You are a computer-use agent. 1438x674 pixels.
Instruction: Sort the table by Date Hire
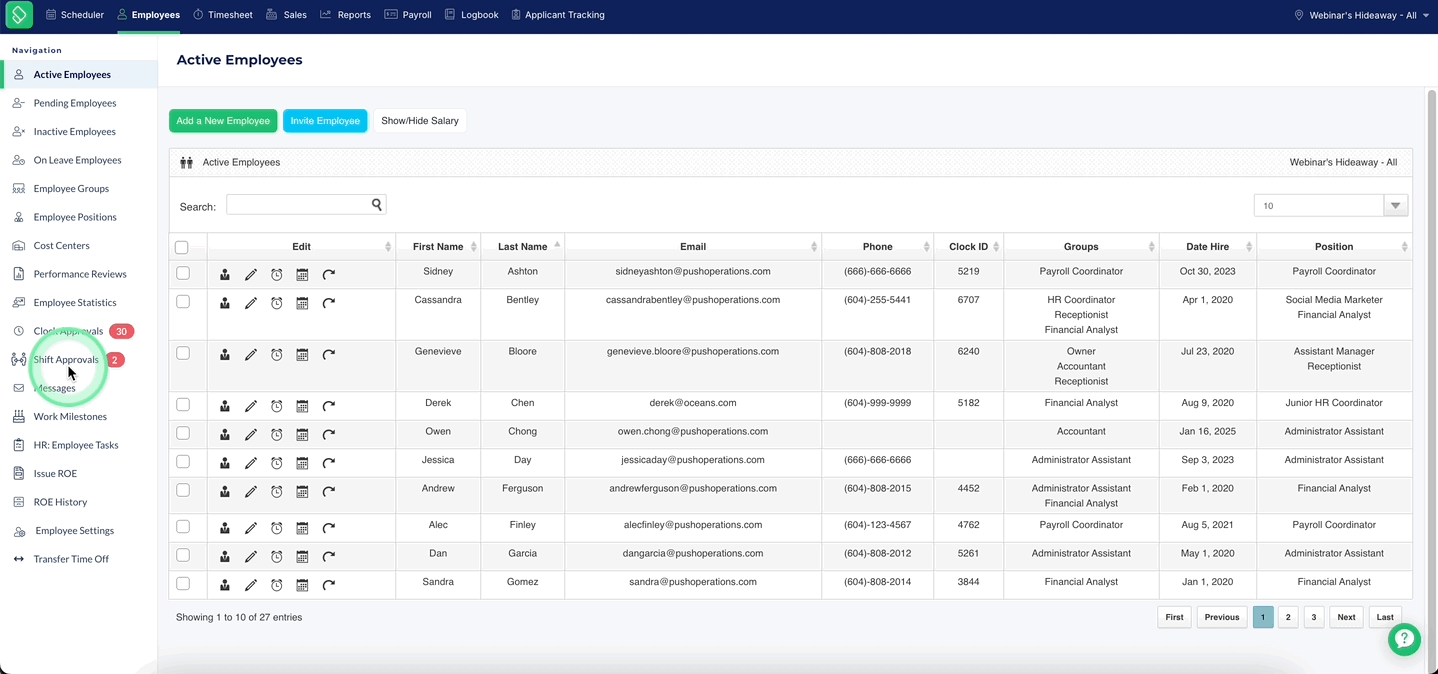1207,246
